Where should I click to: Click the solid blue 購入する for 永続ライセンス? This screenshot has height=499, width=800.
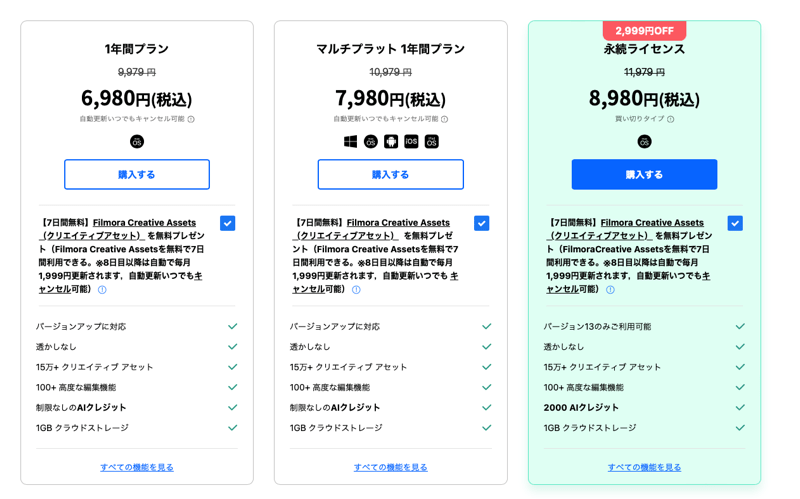(644, 174)
